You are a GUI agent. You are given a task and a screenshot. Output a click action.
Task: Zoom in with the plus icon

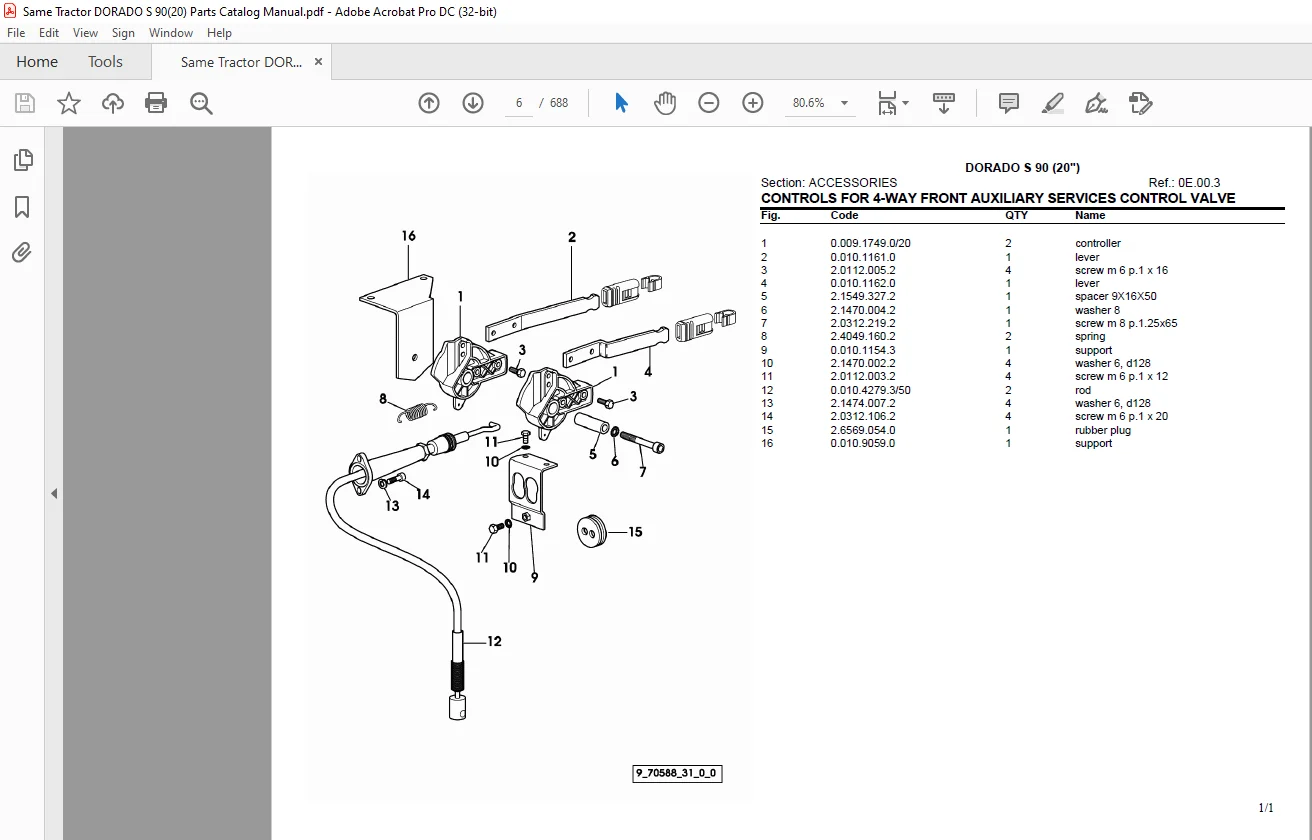tap(753, 103)
